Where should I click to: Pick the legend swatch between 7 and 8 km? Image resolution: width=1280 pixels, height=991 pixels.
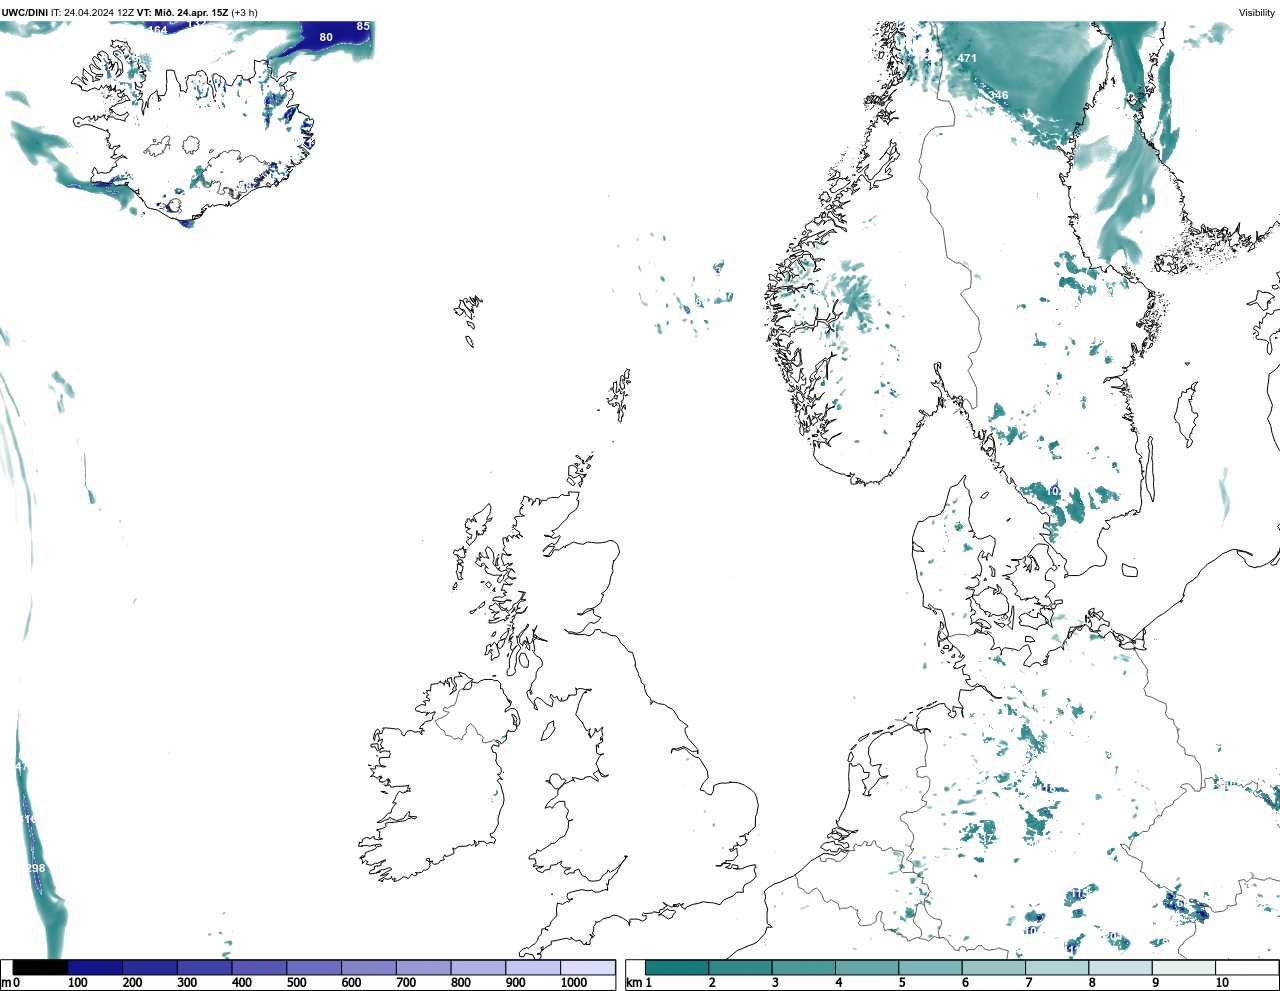pyautogui.click(x=1057, y=967)
